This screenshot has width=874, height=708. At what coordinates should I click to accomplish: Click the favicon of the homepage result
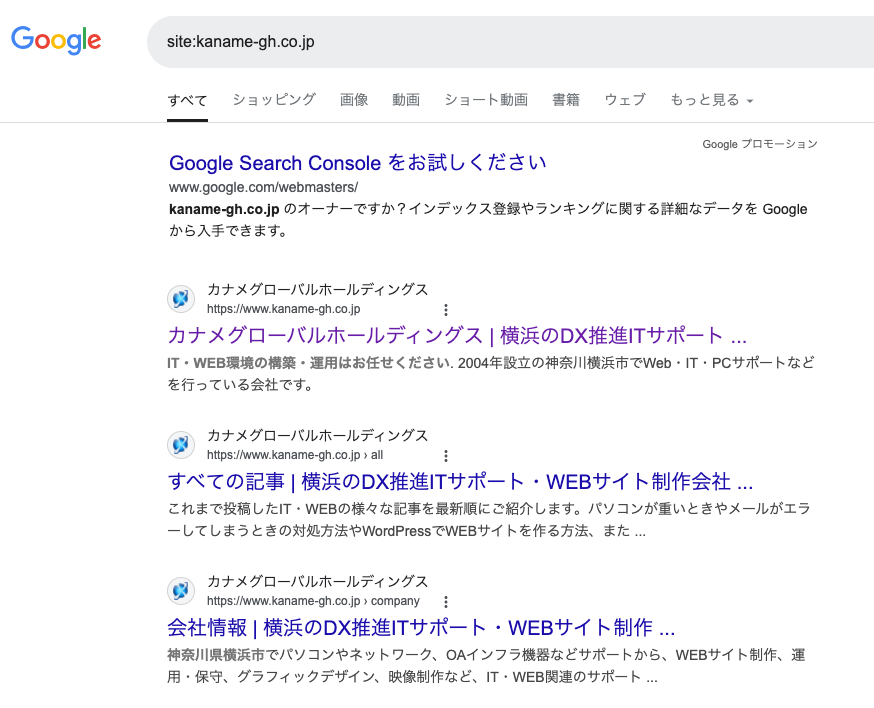(181, 299)
